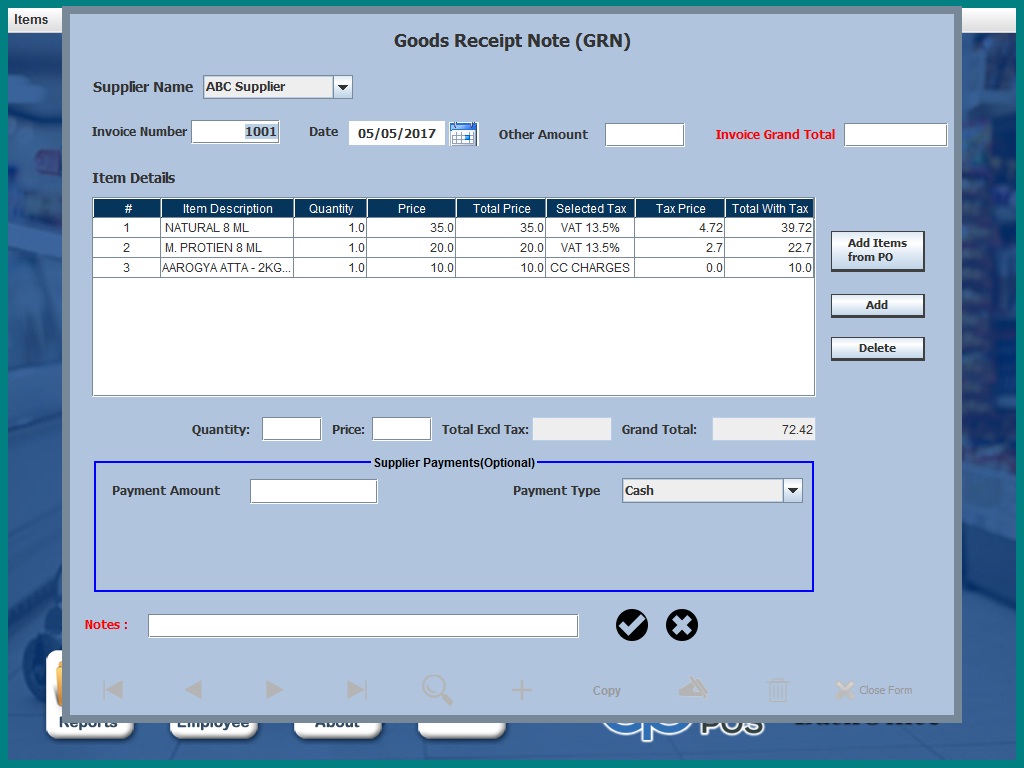Jump to the last record arrow

point(356,690)
